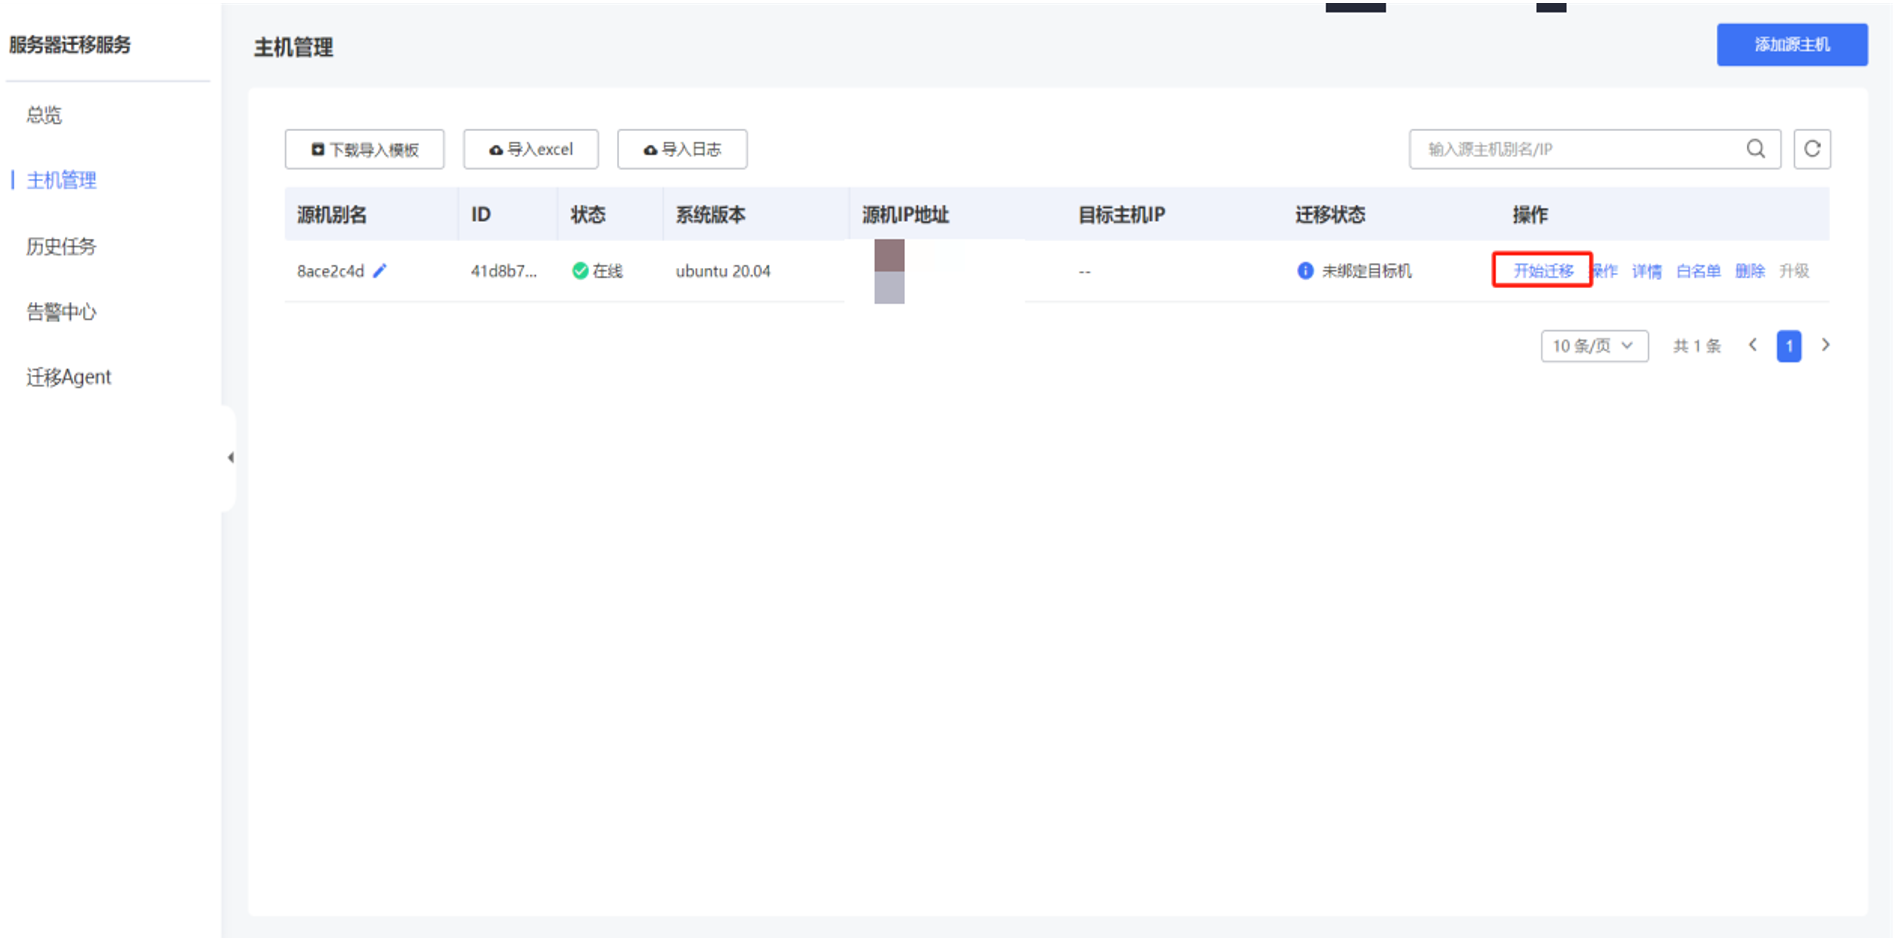Screen dimensions: 1894x938
Task: Click 开始迁移 for host 8ace2c4d
Action: [x=1543, y=271]
